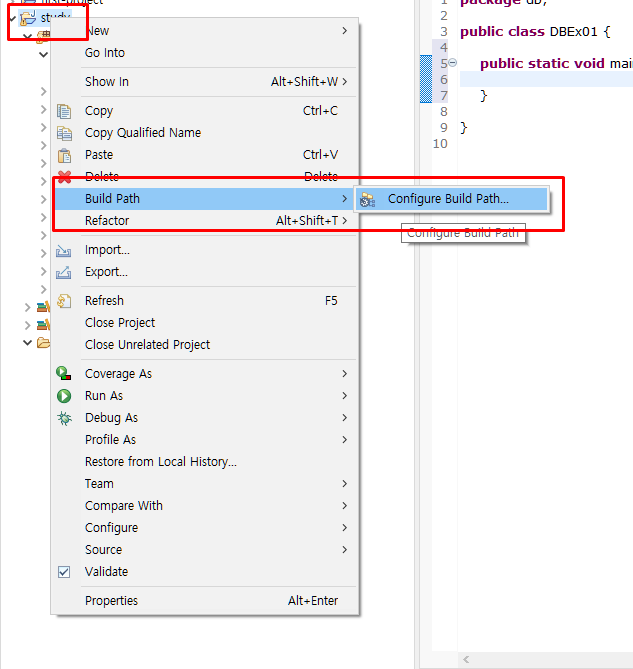
Task: Click the study project folder icon
Action: coord(29,18)
